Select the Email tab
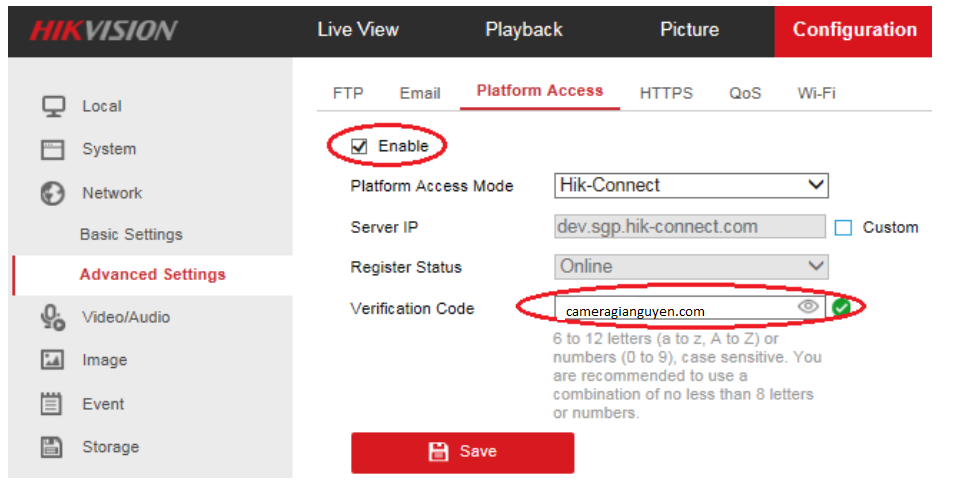The height and width of the screenshot is (485, 974). click(x=420, y=93)
